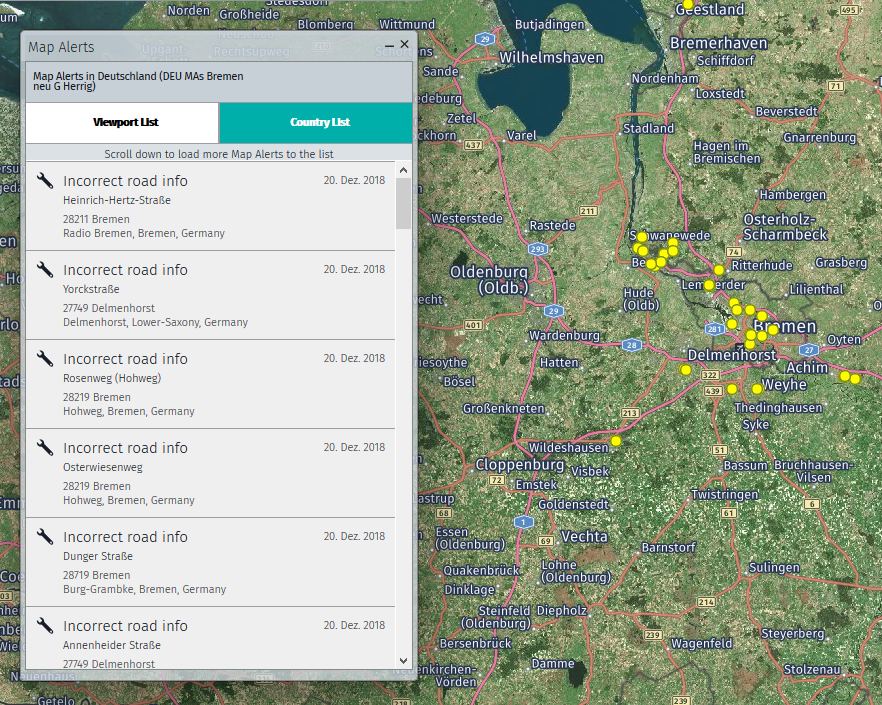Image resolution: width=882 pixels, height=705 pixels.
Task: Open the Heinrich-Hertz-Straße alert entry
Action: pyautogui.click(x=210, y=206)
